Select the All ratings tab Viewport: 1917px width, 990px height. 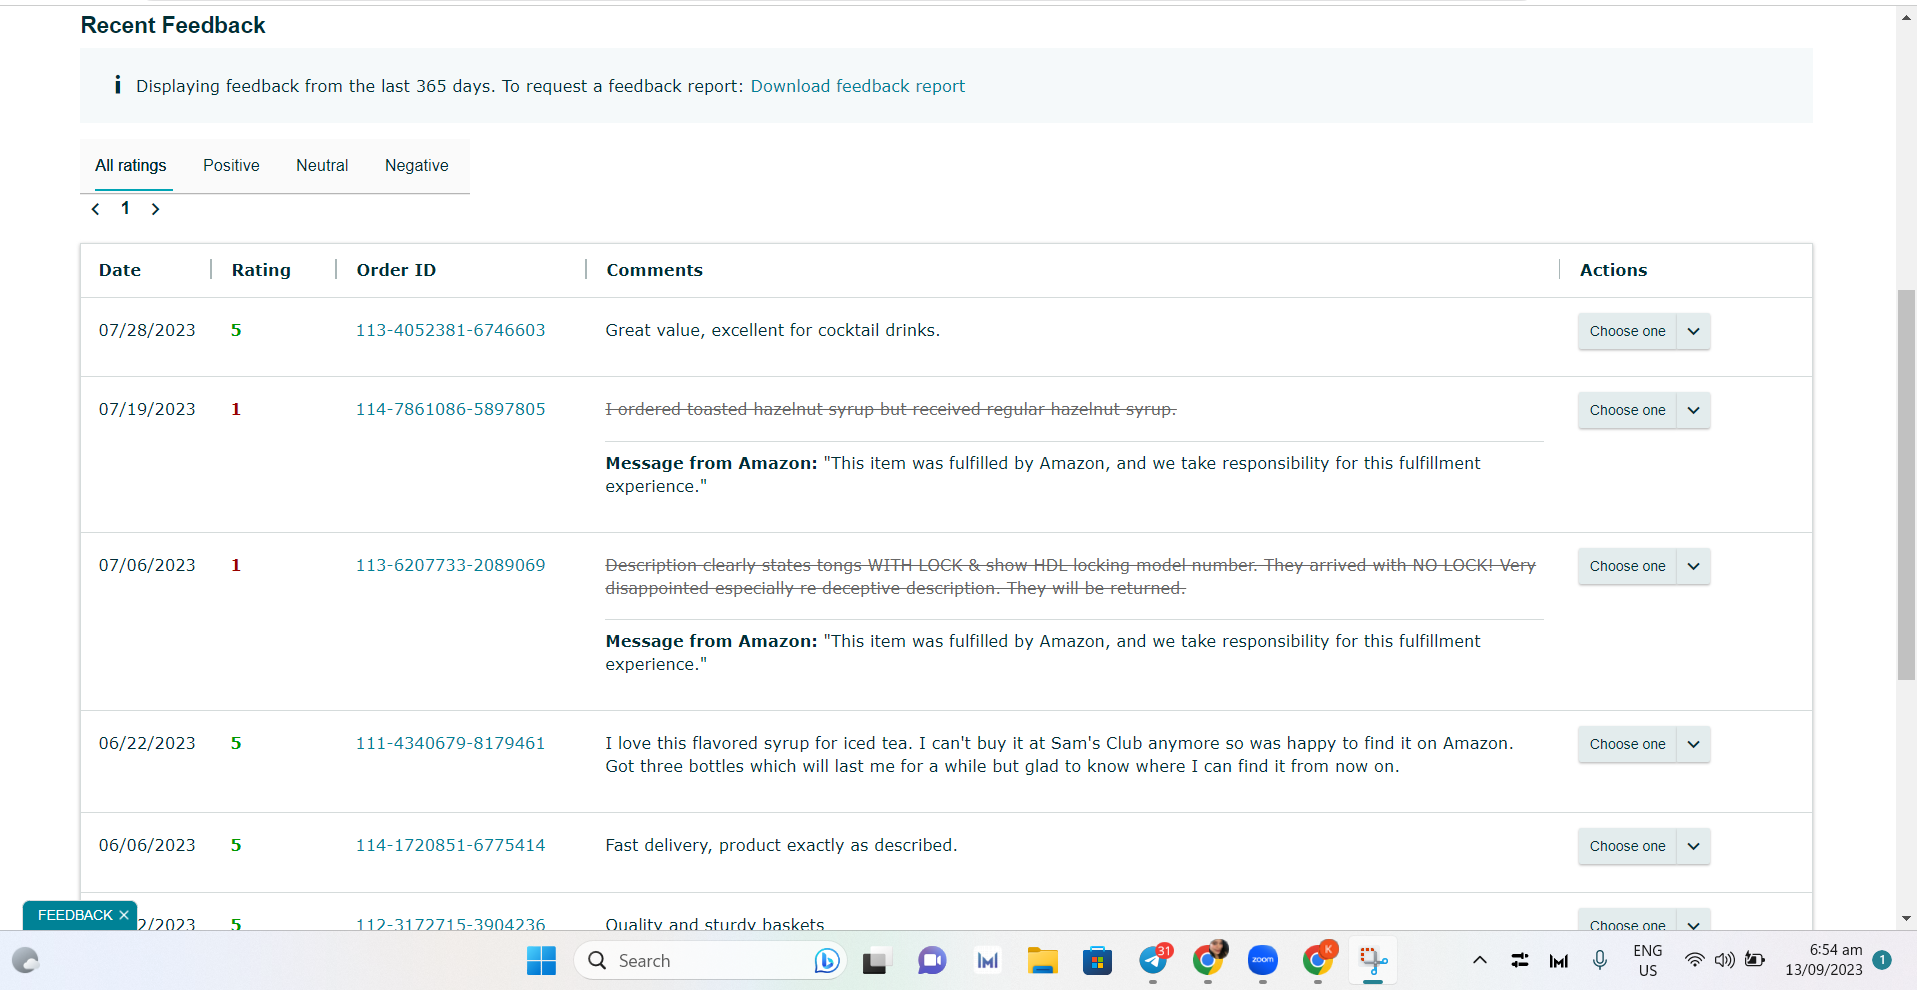[130, 165]
